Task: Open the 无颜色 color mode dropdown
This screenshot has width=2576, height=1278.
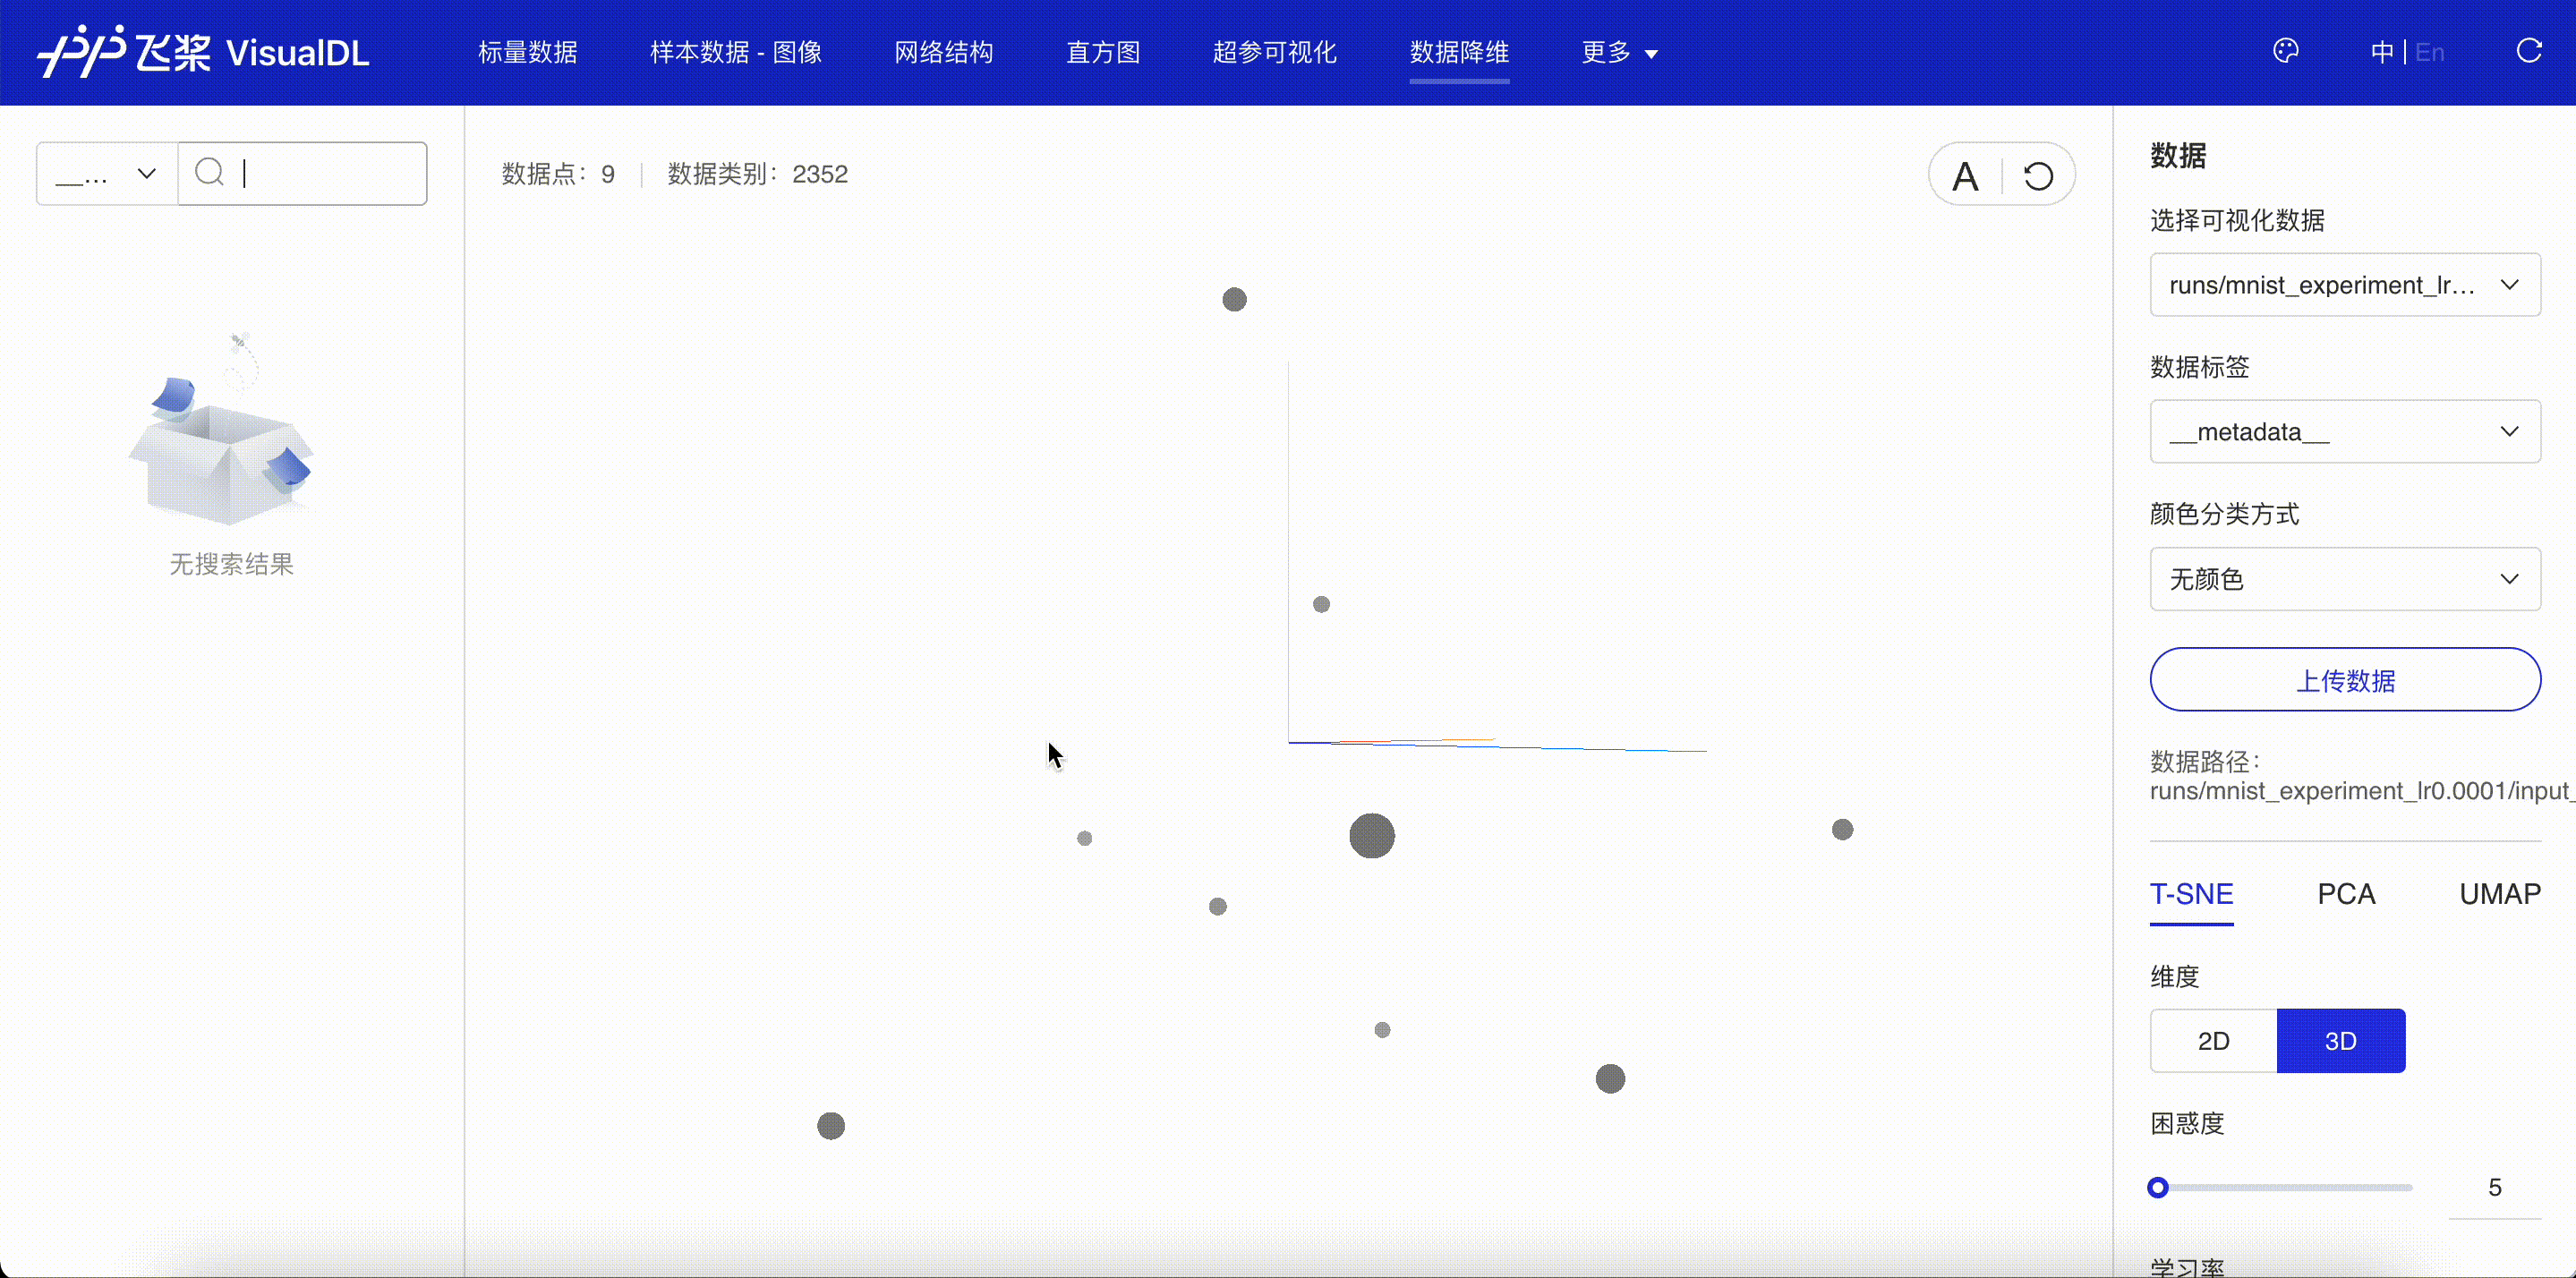Action: point(2344,579)
